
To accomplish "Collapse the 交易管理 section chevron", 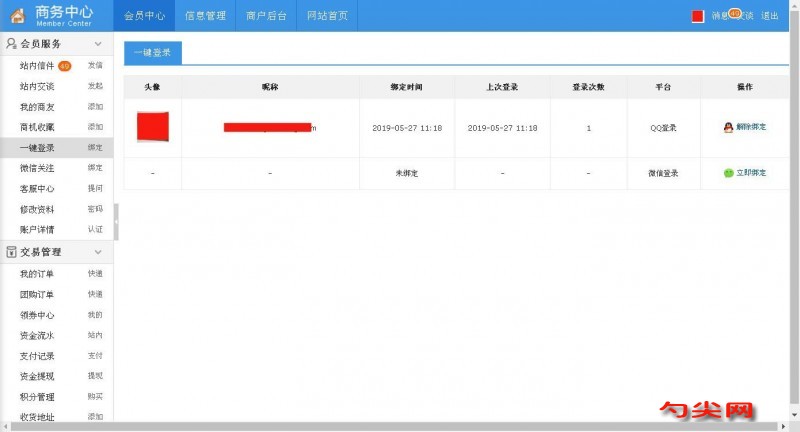I will 98,252.
